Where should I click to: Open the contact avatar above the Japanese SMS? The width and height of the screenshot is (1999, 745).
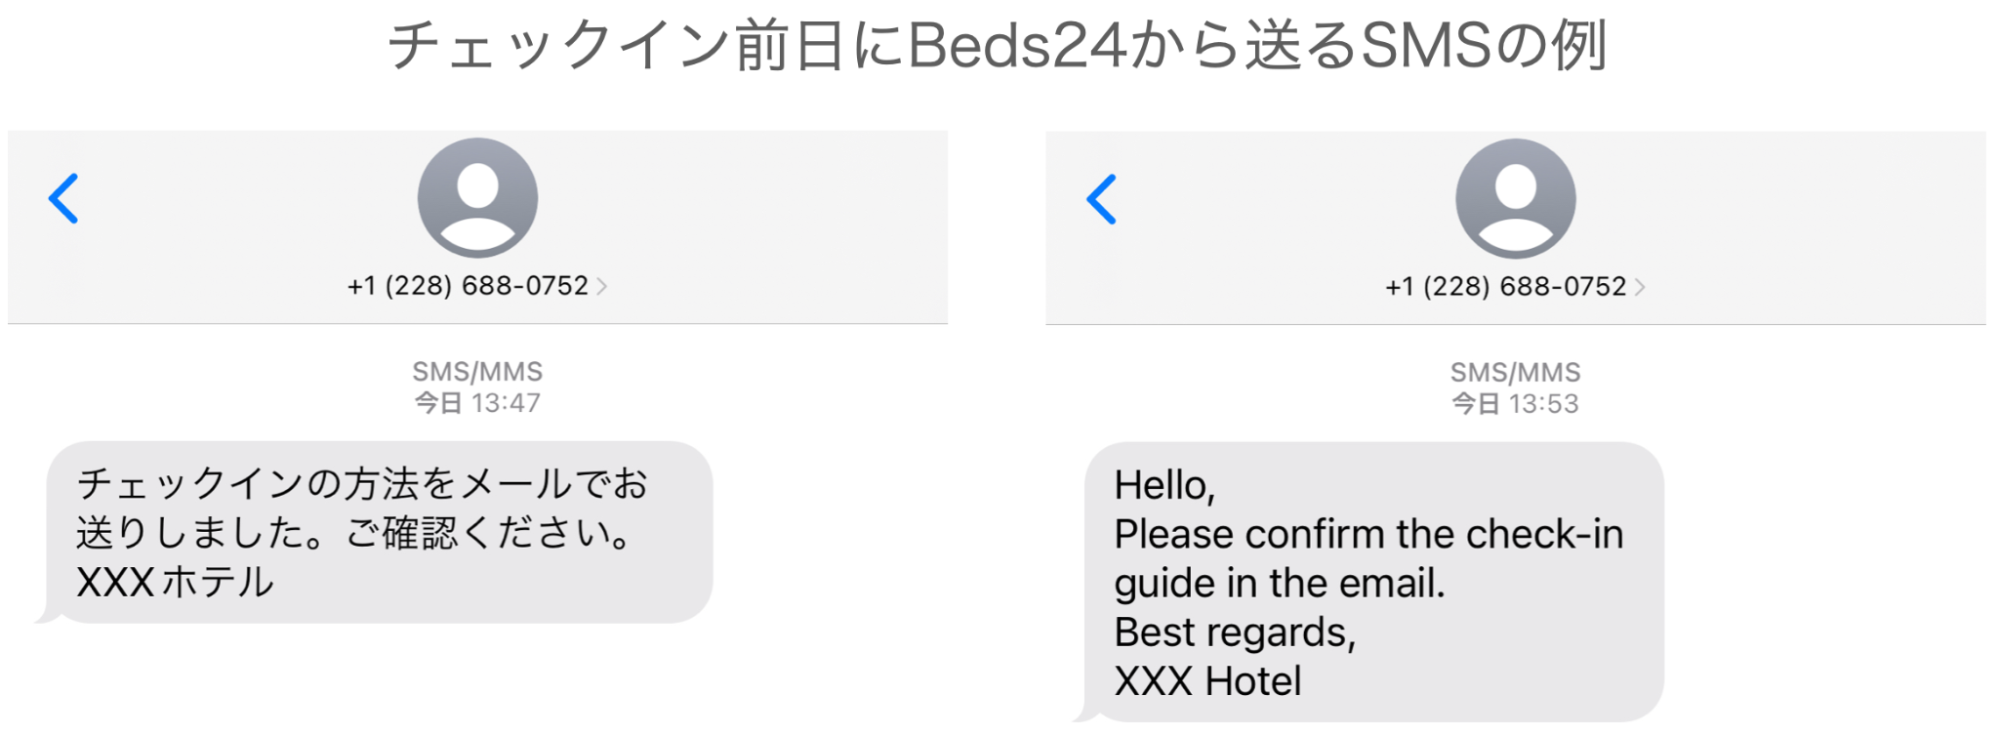(x=477, y=197)
